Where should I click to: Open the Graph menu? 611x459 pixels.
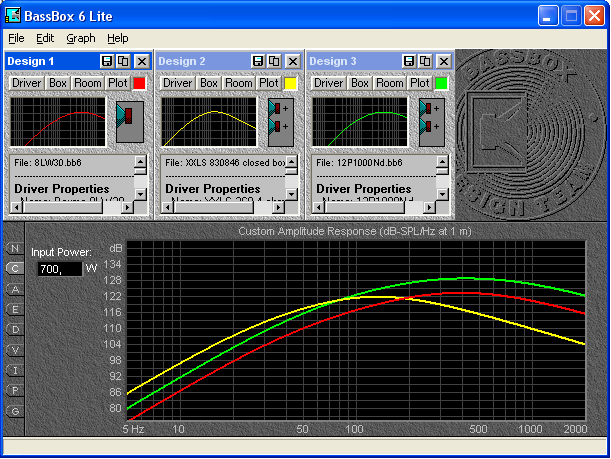coord(81,38)
